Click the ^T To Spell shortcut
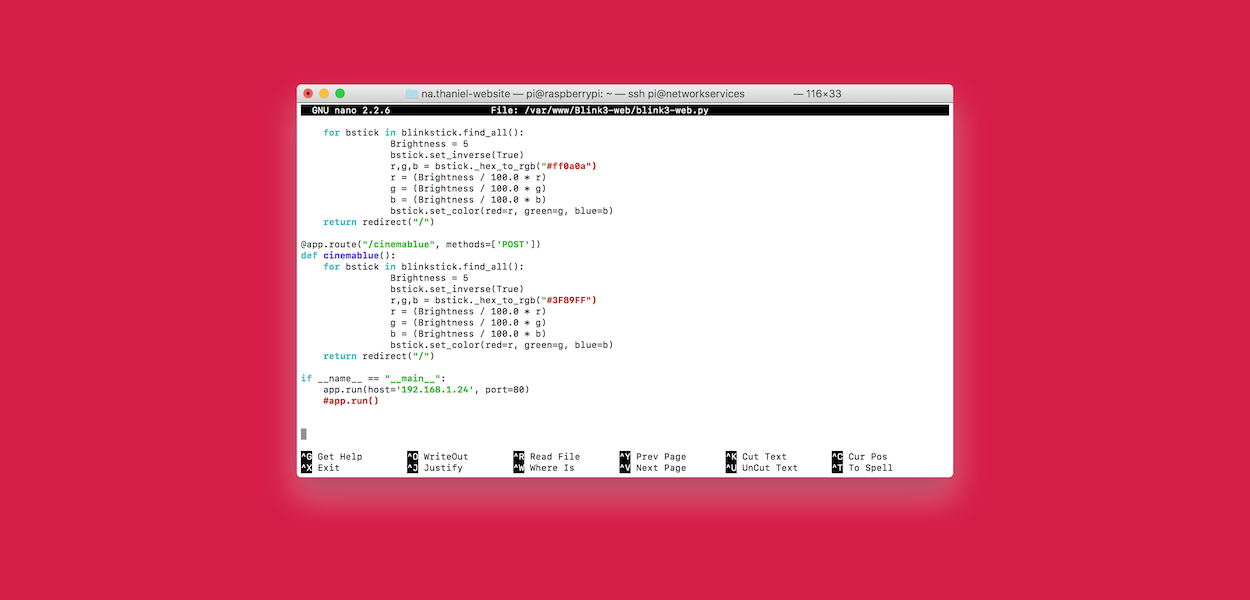Viewport: 1250px width, 600px height. (862, 468)
